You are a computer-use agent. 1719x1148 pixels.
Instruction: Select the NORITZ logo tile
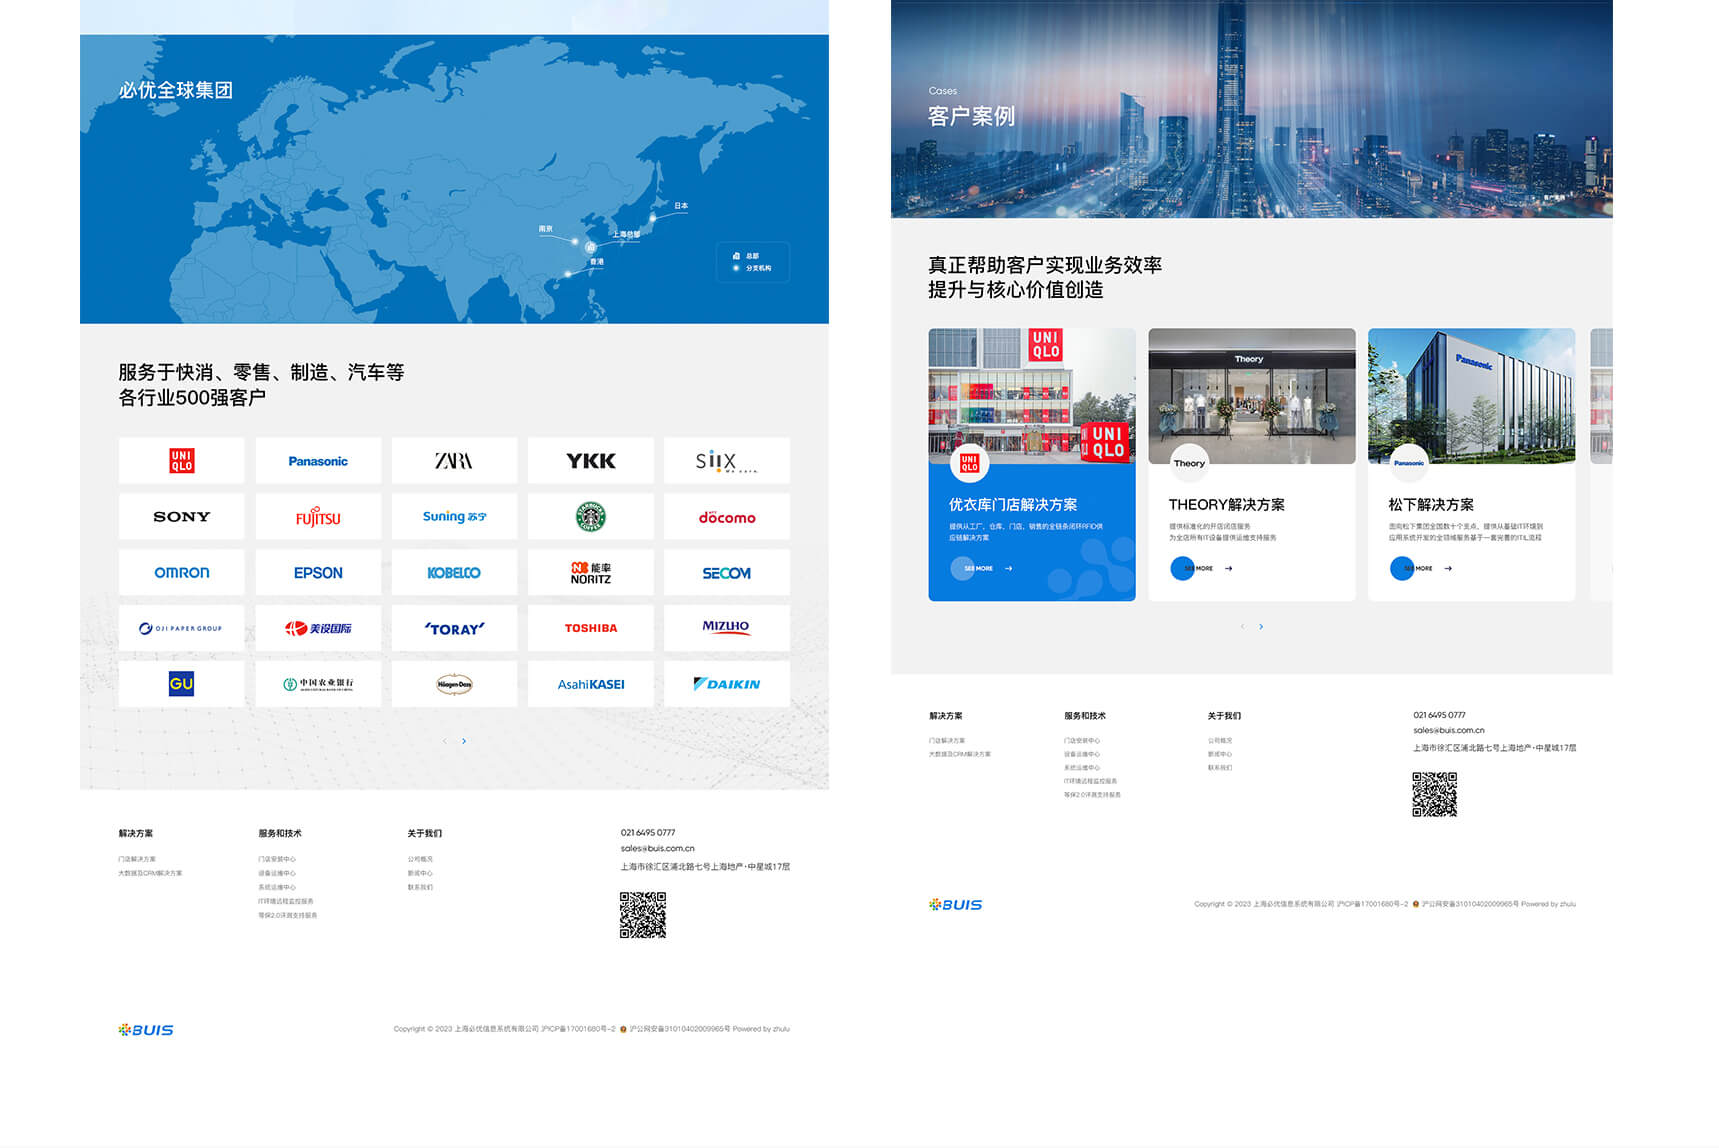pos(590,572)
